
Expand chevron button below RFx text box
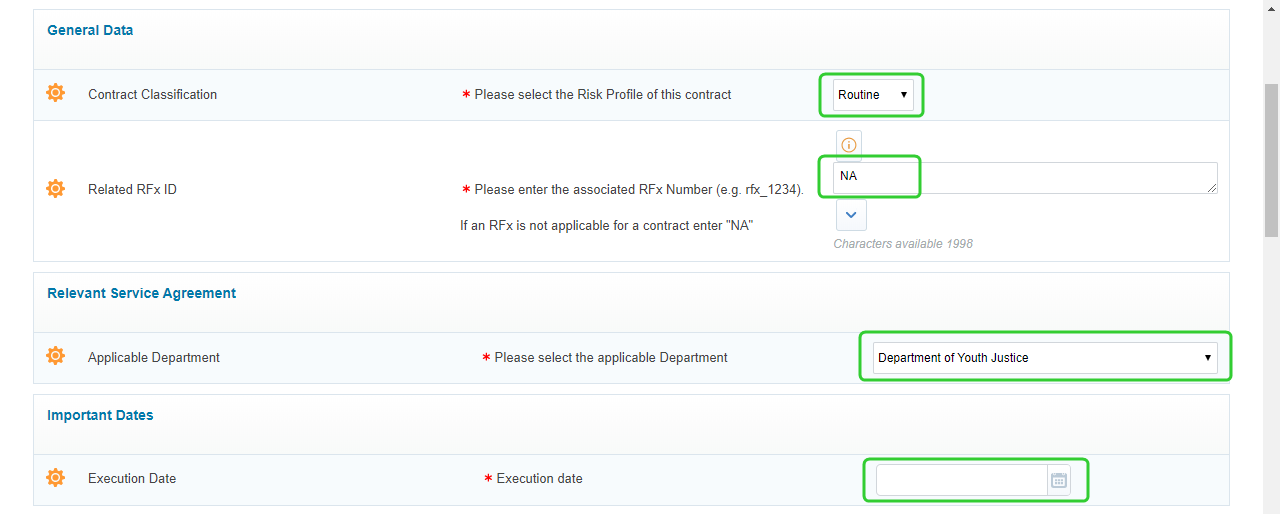(x=851, y=215)
